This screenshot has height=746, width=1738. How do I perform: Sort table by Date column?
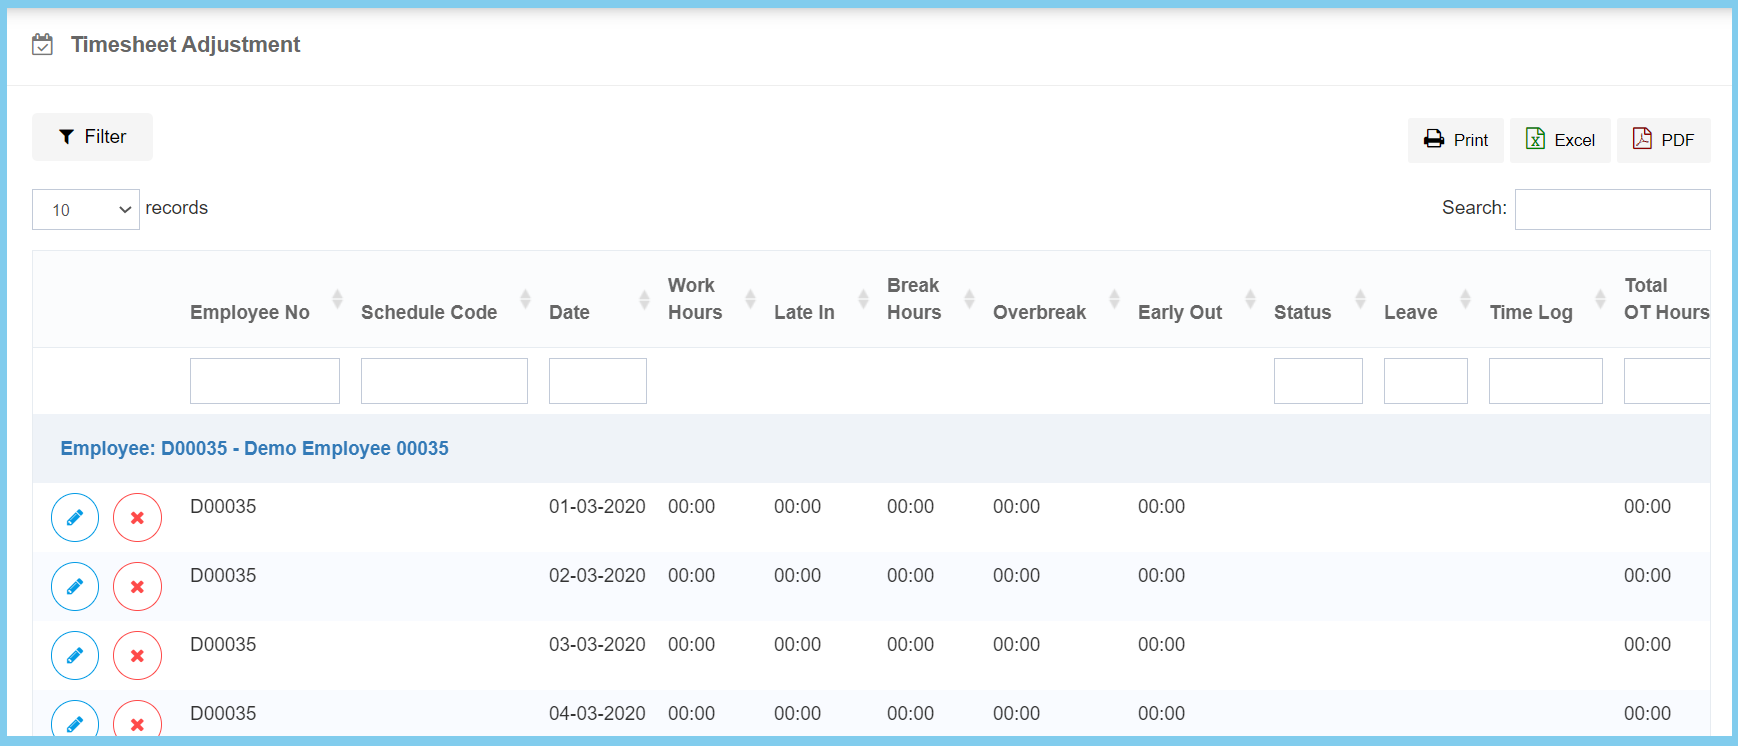click(x=569, y=312)
